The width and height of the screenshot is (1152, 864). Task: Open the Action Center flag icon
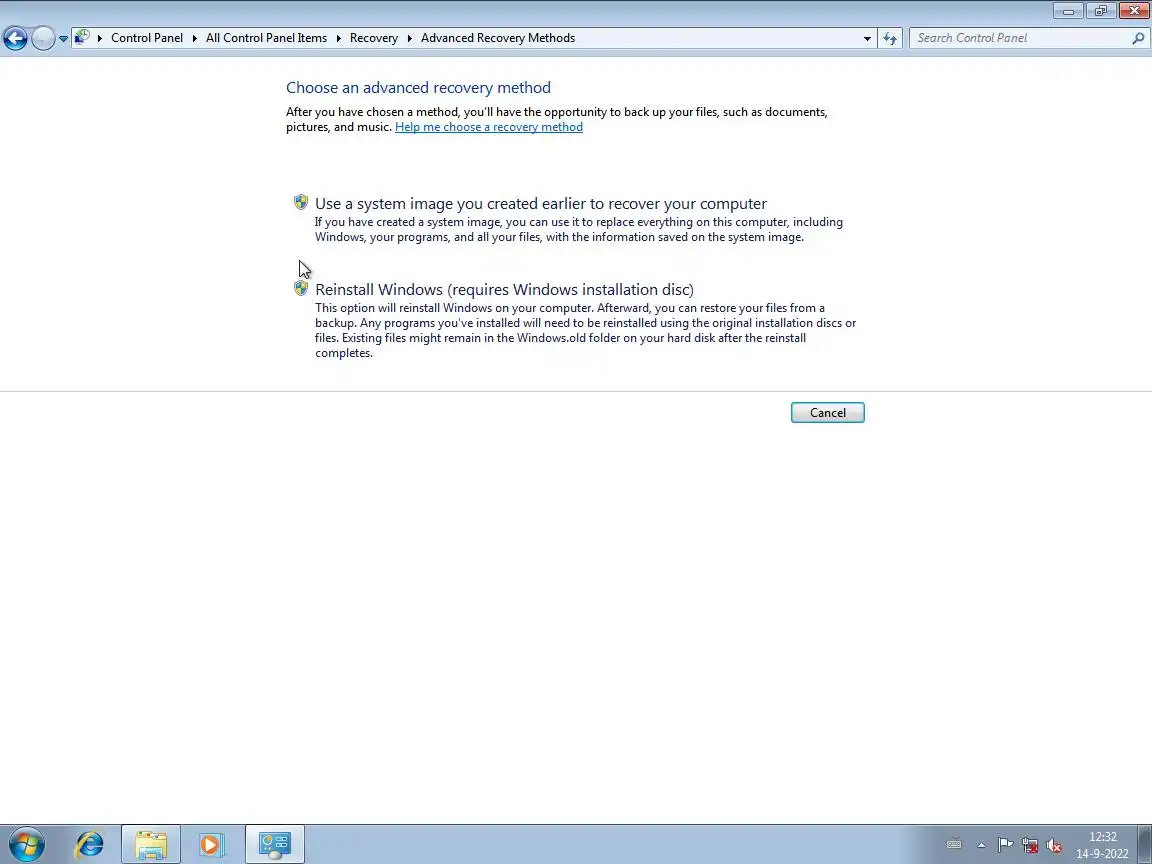coord(1005,844)
